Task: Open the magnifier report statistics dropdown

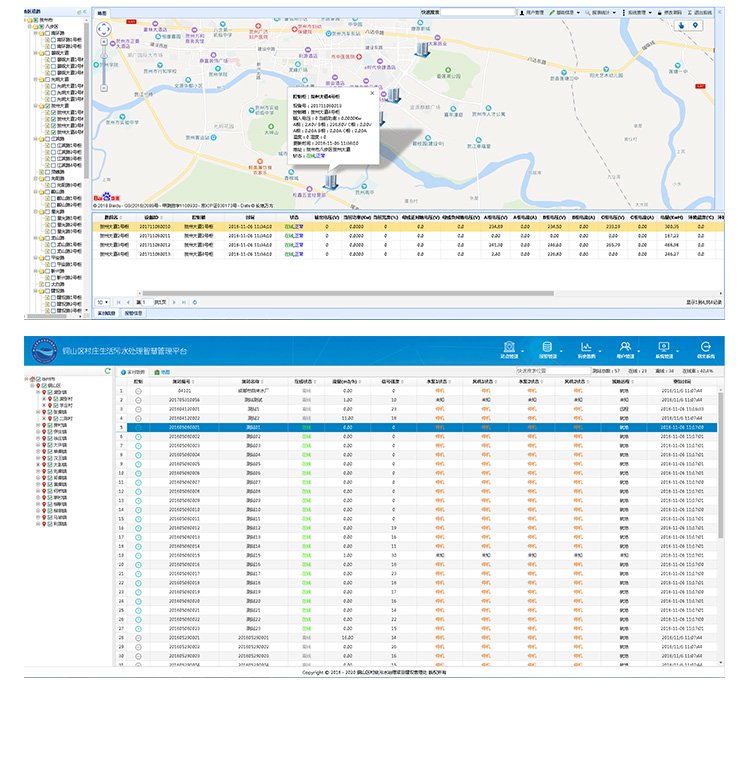Action: [601, 13]
